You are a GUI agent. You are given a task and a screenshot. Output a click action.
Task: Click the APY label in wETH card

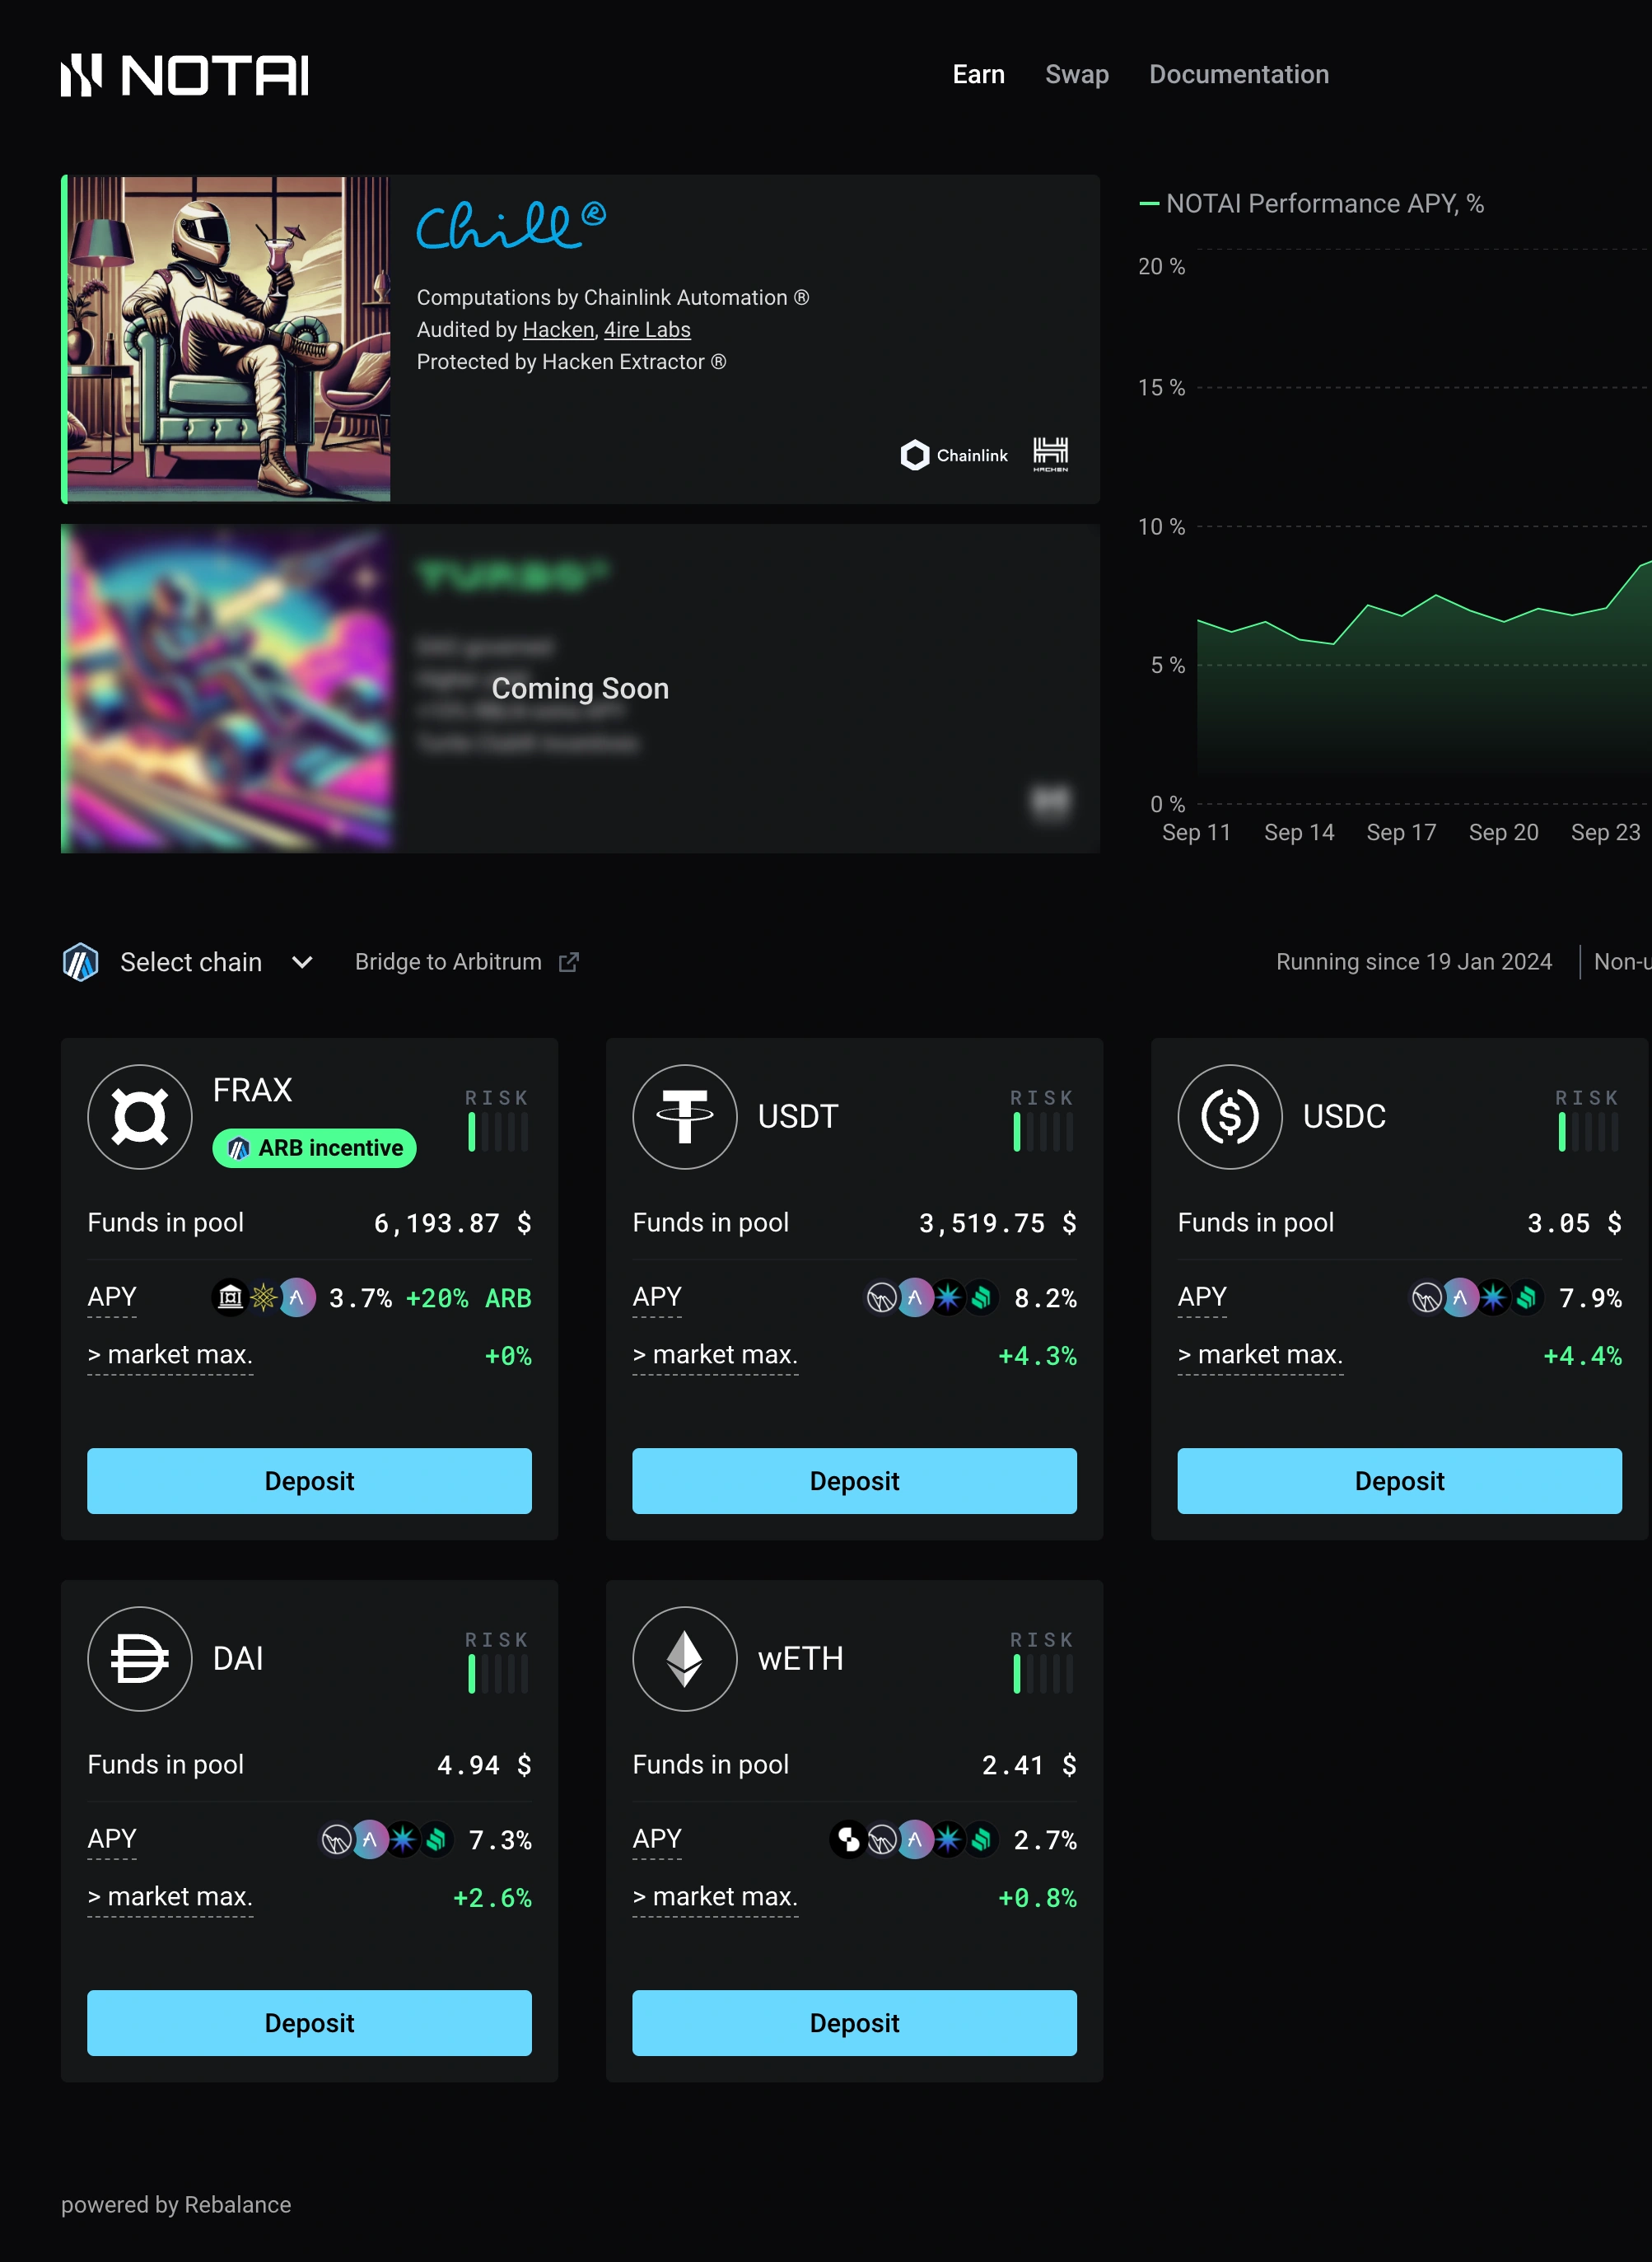click(657, 1840)
